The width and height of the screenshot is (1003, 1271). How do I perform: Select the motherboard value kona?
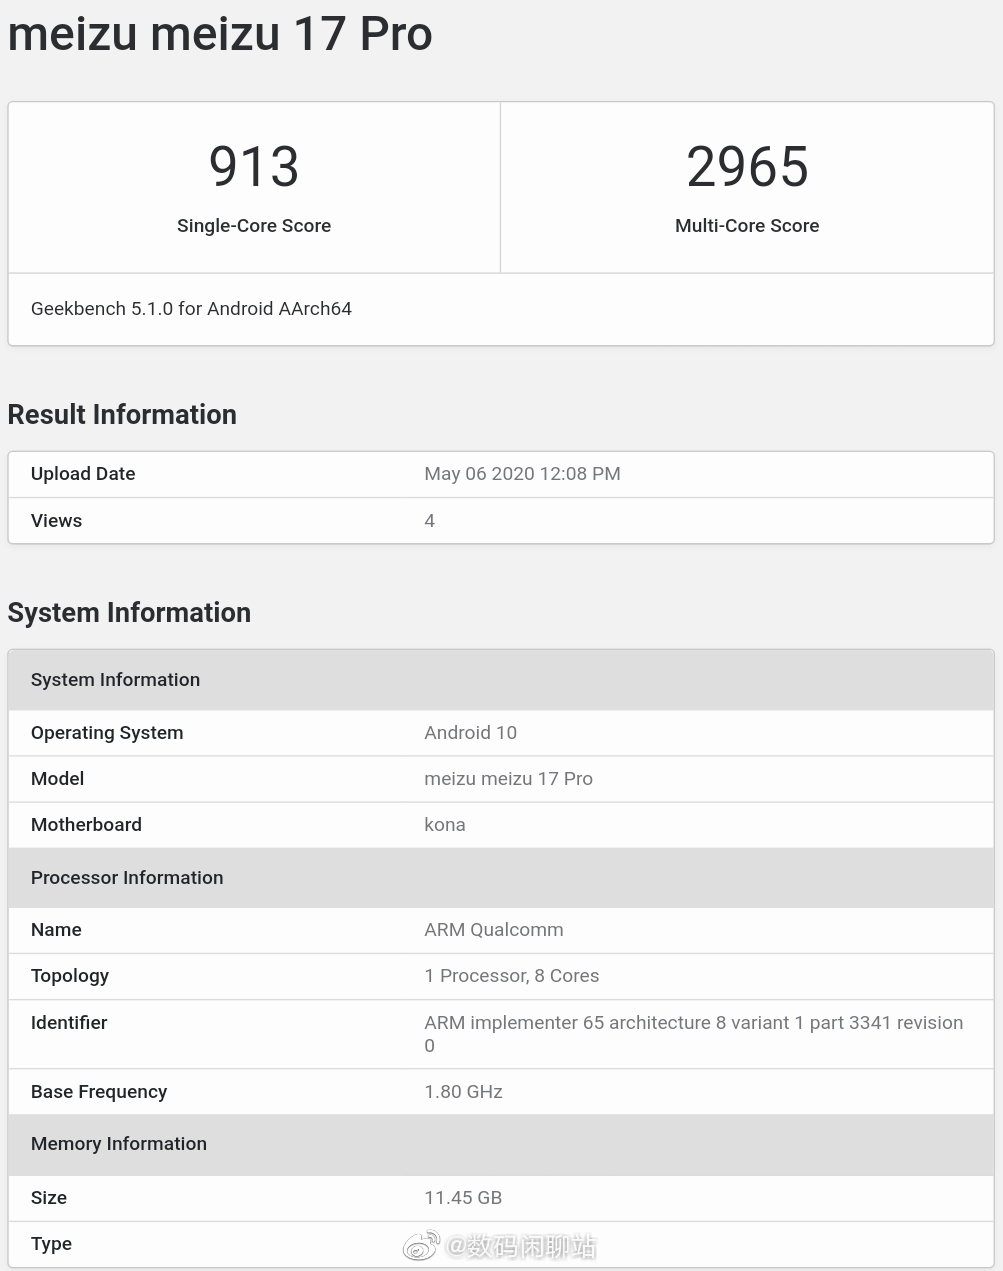click(445, 825)
